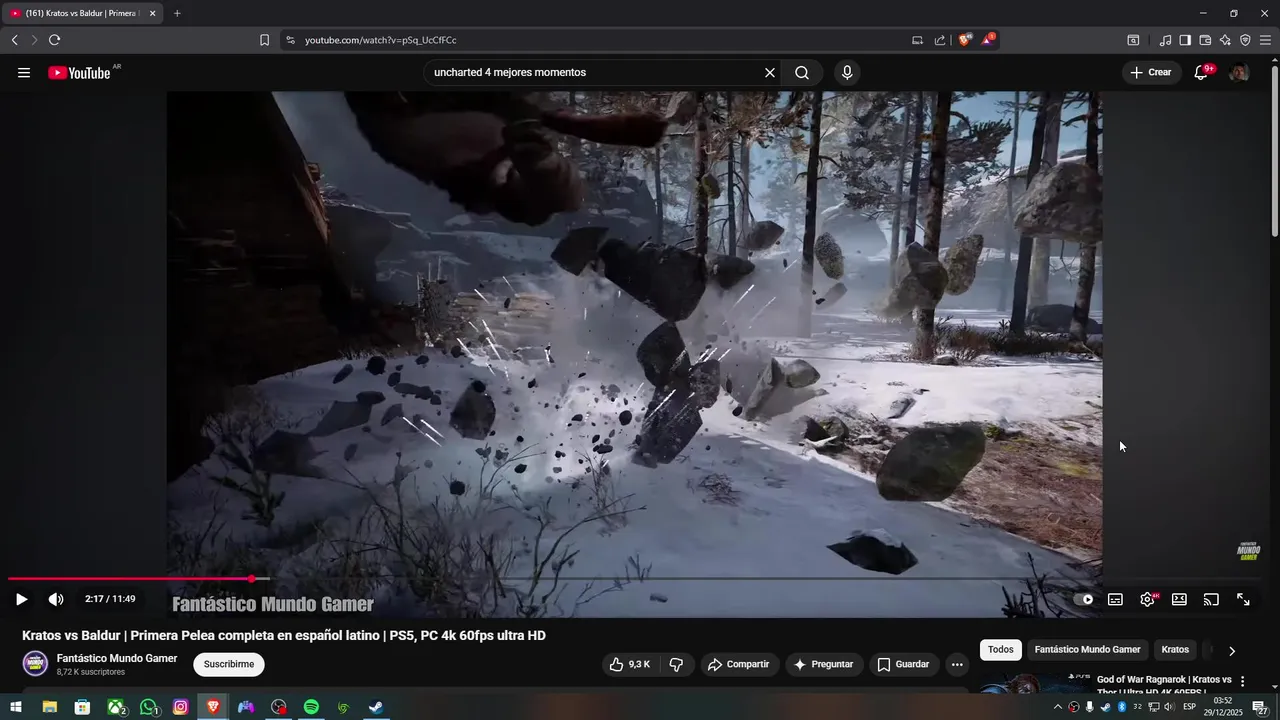Reload the page
Screen dimensions: 1280x720
(54, 40)
